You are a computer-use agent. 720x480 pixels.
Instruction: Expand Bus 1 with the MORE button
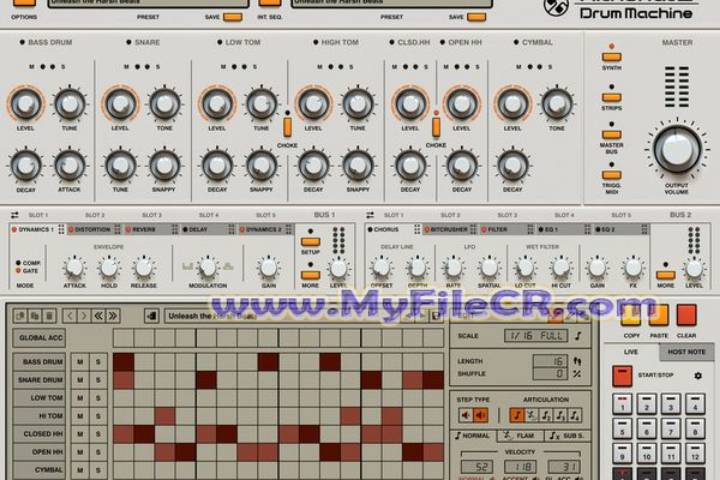tap(310, 275)
